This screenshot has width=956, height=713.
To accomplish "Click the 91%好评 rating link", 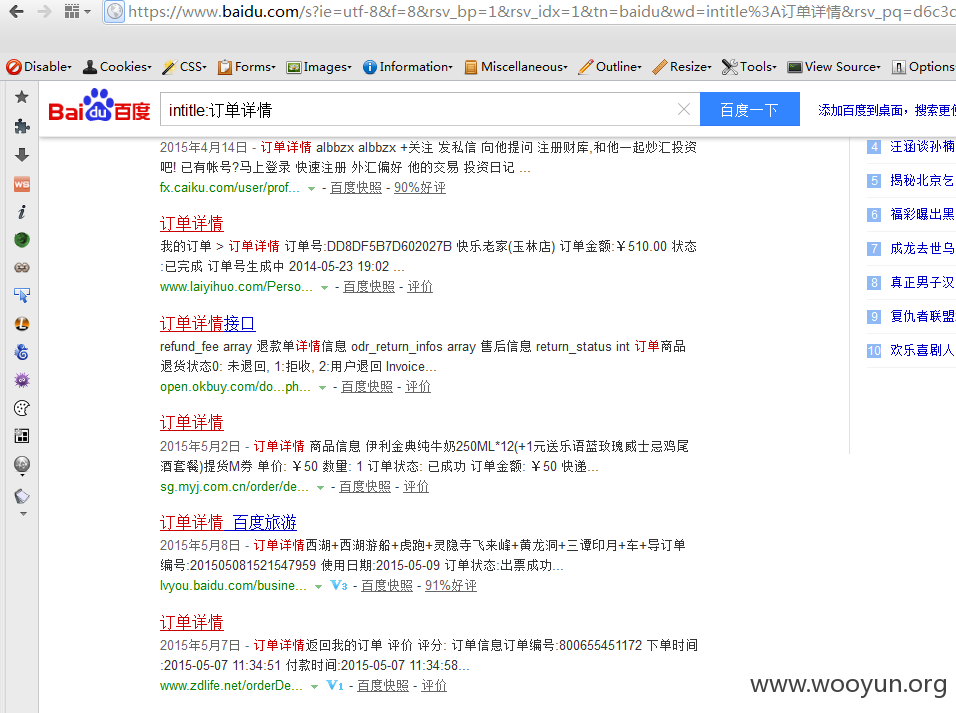I will pyautogui.click(x=451, y=586).
